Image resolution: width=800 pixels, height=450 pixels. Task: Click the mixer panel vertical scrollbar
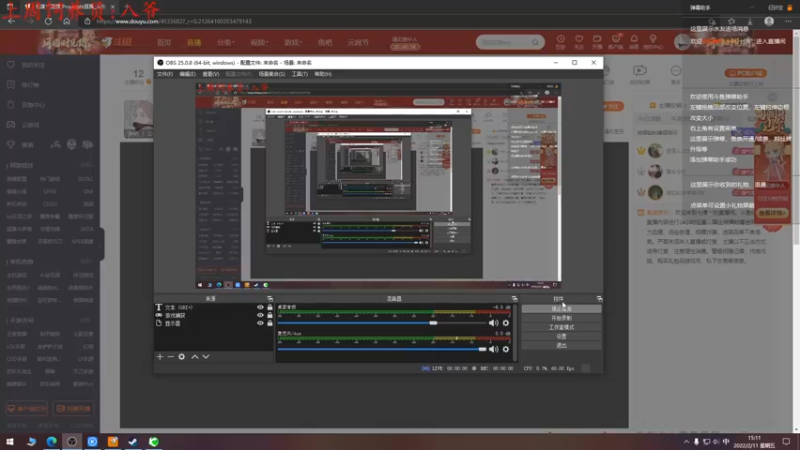click(x=514, y=333)
